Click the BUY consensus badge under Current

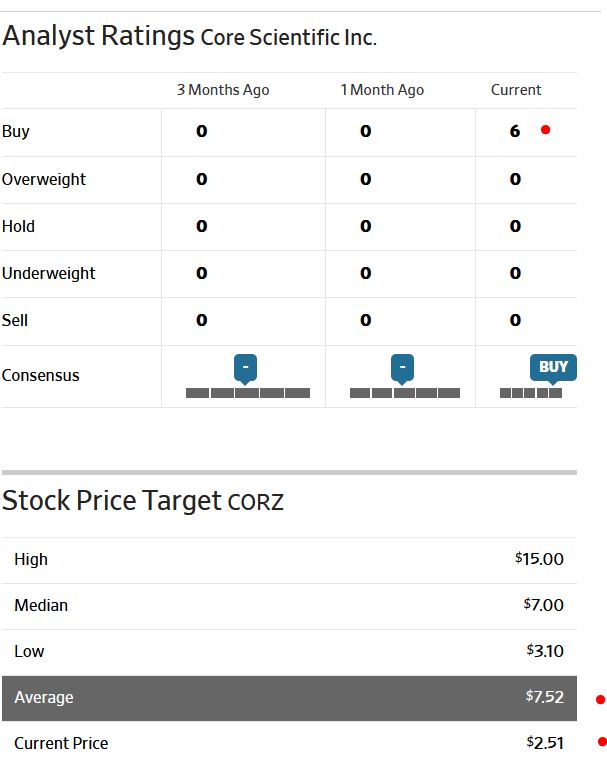click(553, 367)
